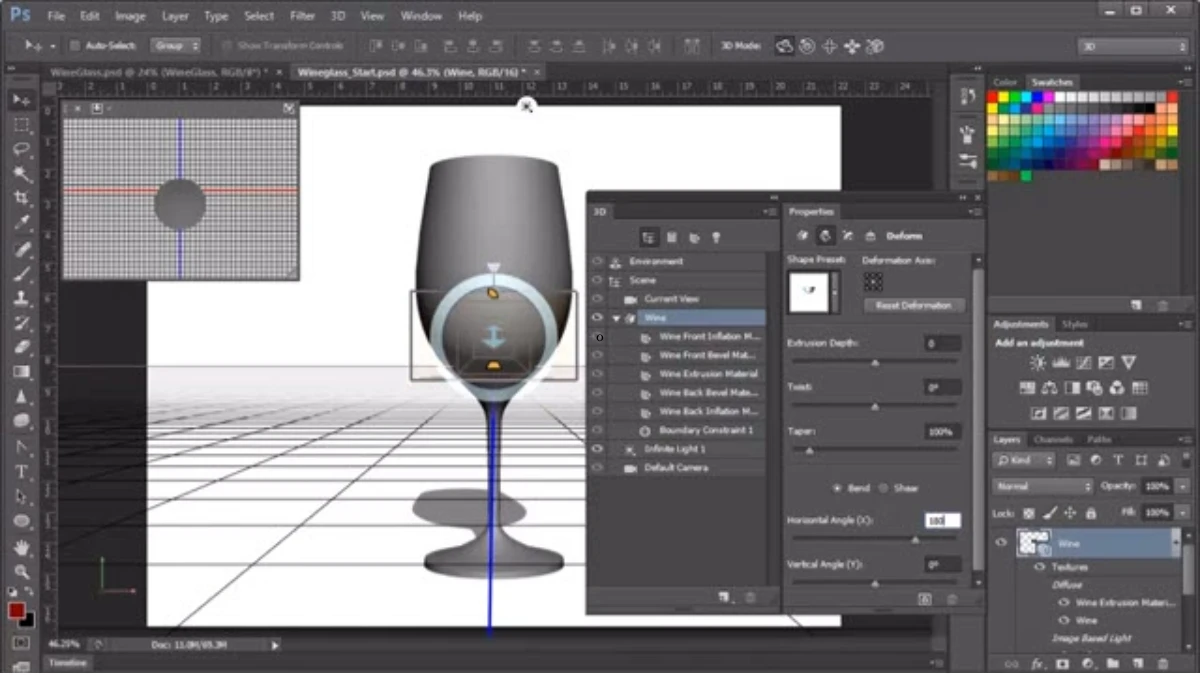Open the Auto-Select Group dropdown
1200x675 pixels.
[176, 46]
